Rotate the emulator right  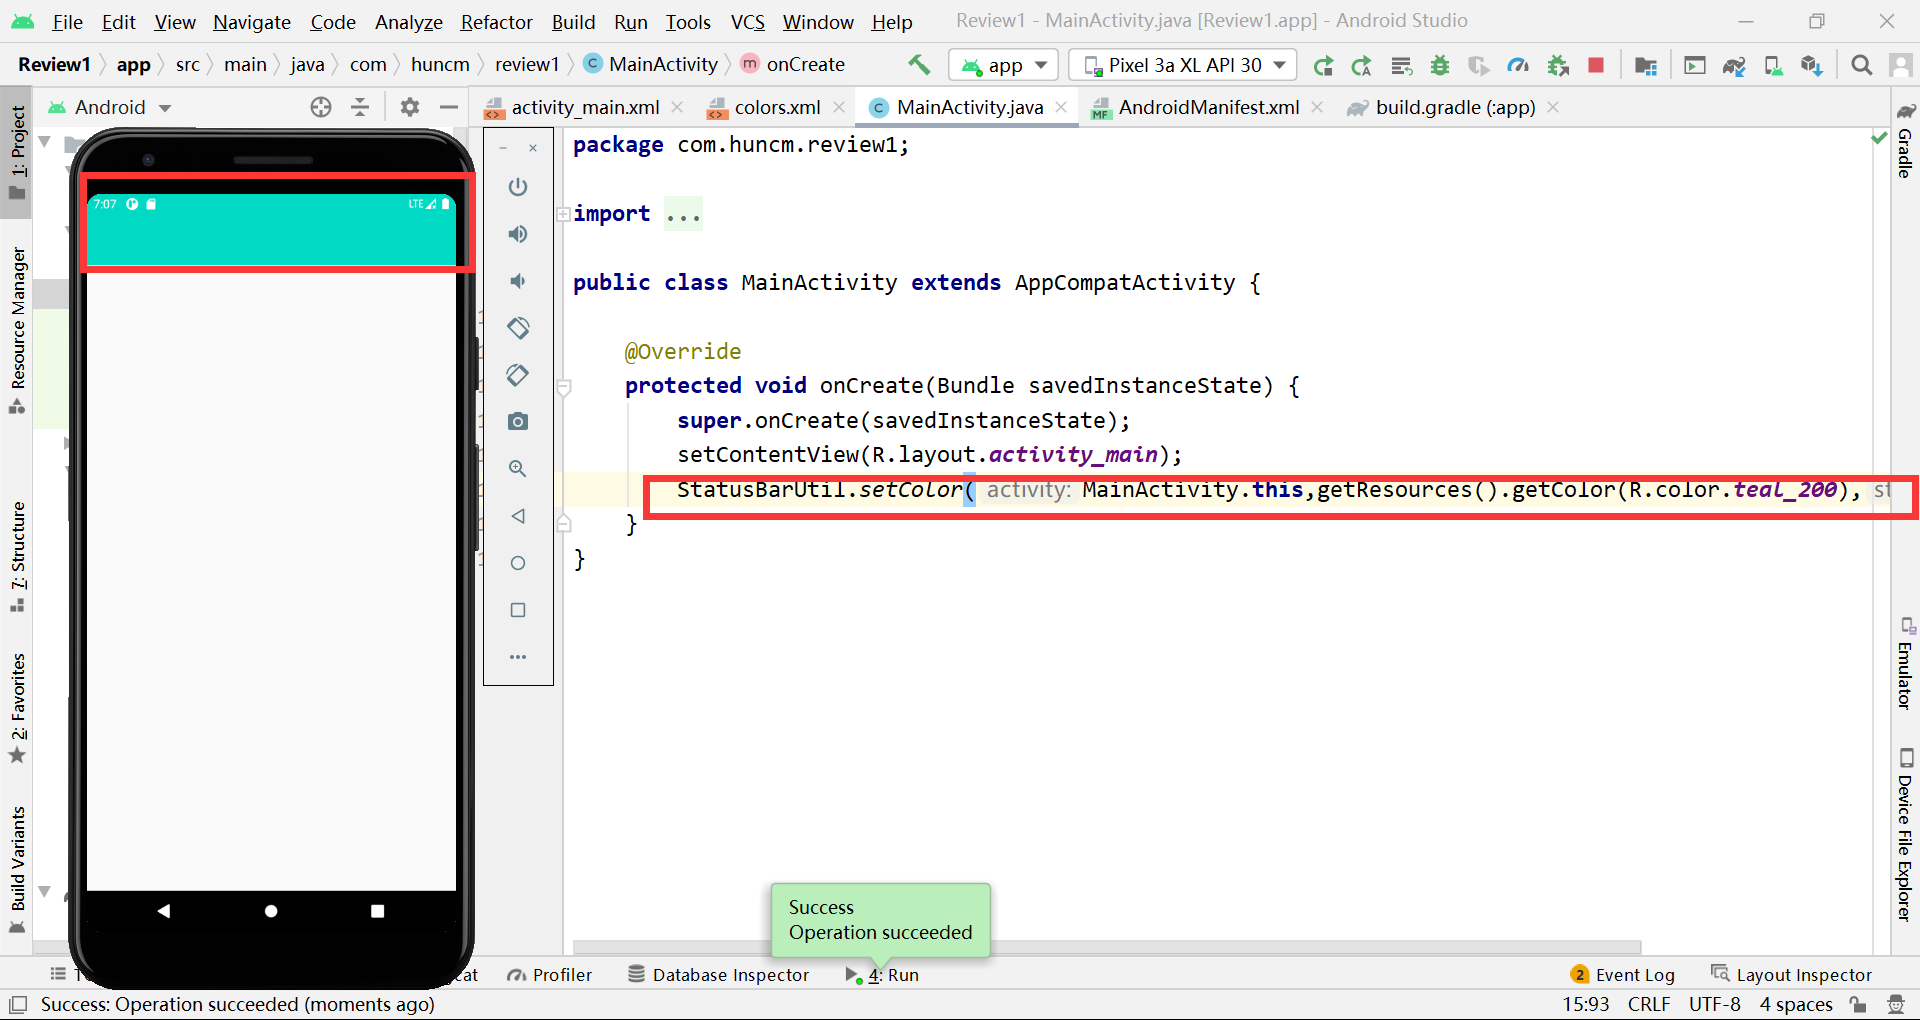(517, 375)
